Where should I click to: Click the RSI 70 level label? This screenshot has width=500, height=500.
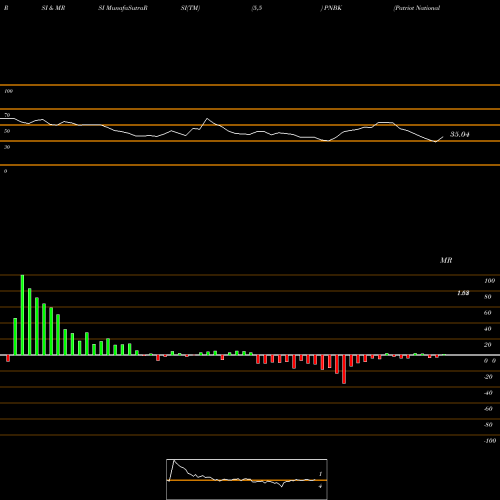pos(7,115)
